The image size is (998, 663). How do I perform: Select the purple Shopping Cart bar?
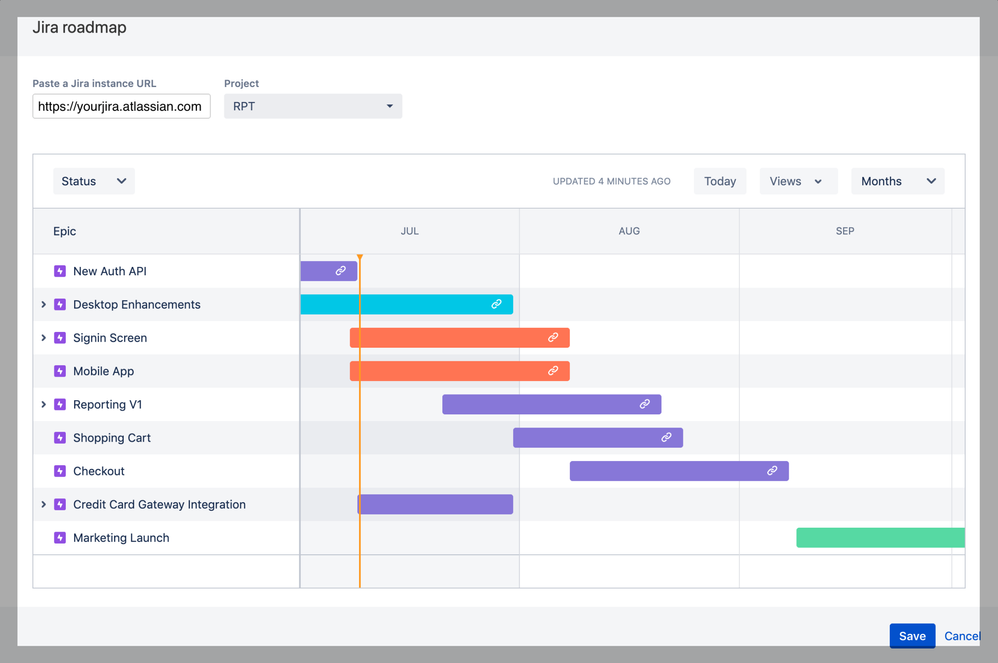pyautogui.click(x=598, y=438)
